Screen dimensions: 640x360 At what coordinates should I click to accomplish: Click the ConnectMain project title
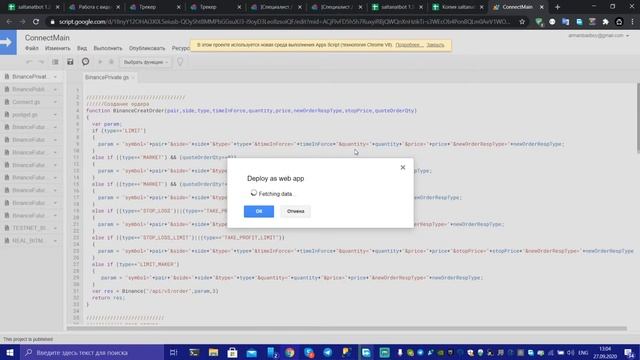[47, 38]
